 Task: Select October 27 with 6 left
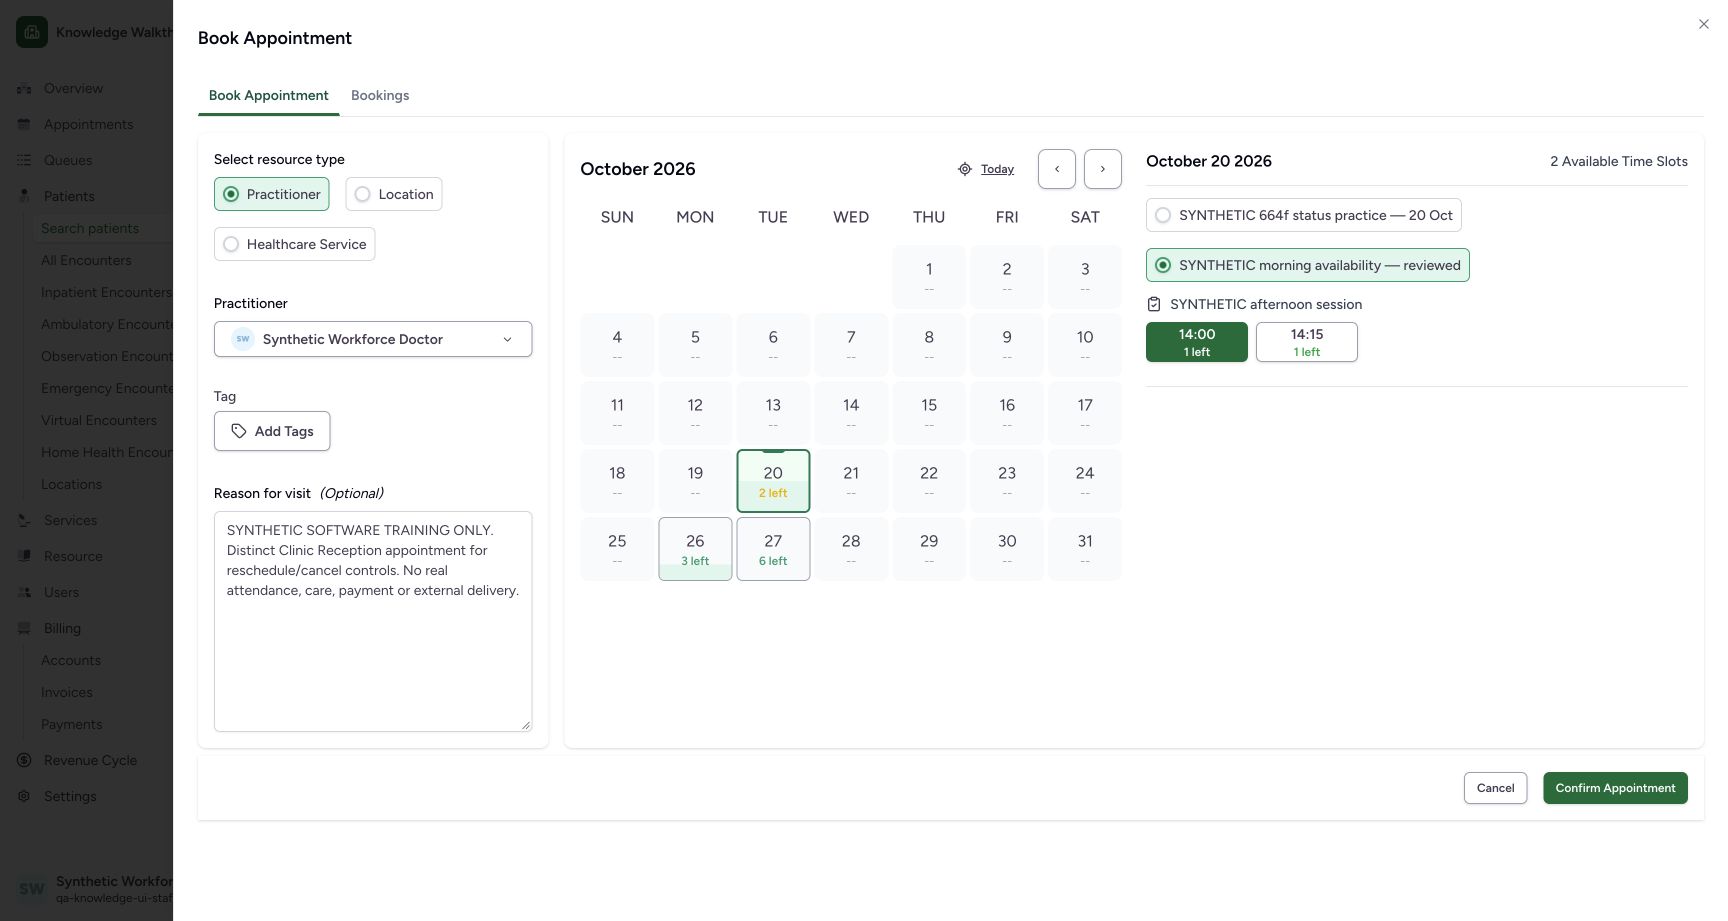pos(773,549)
